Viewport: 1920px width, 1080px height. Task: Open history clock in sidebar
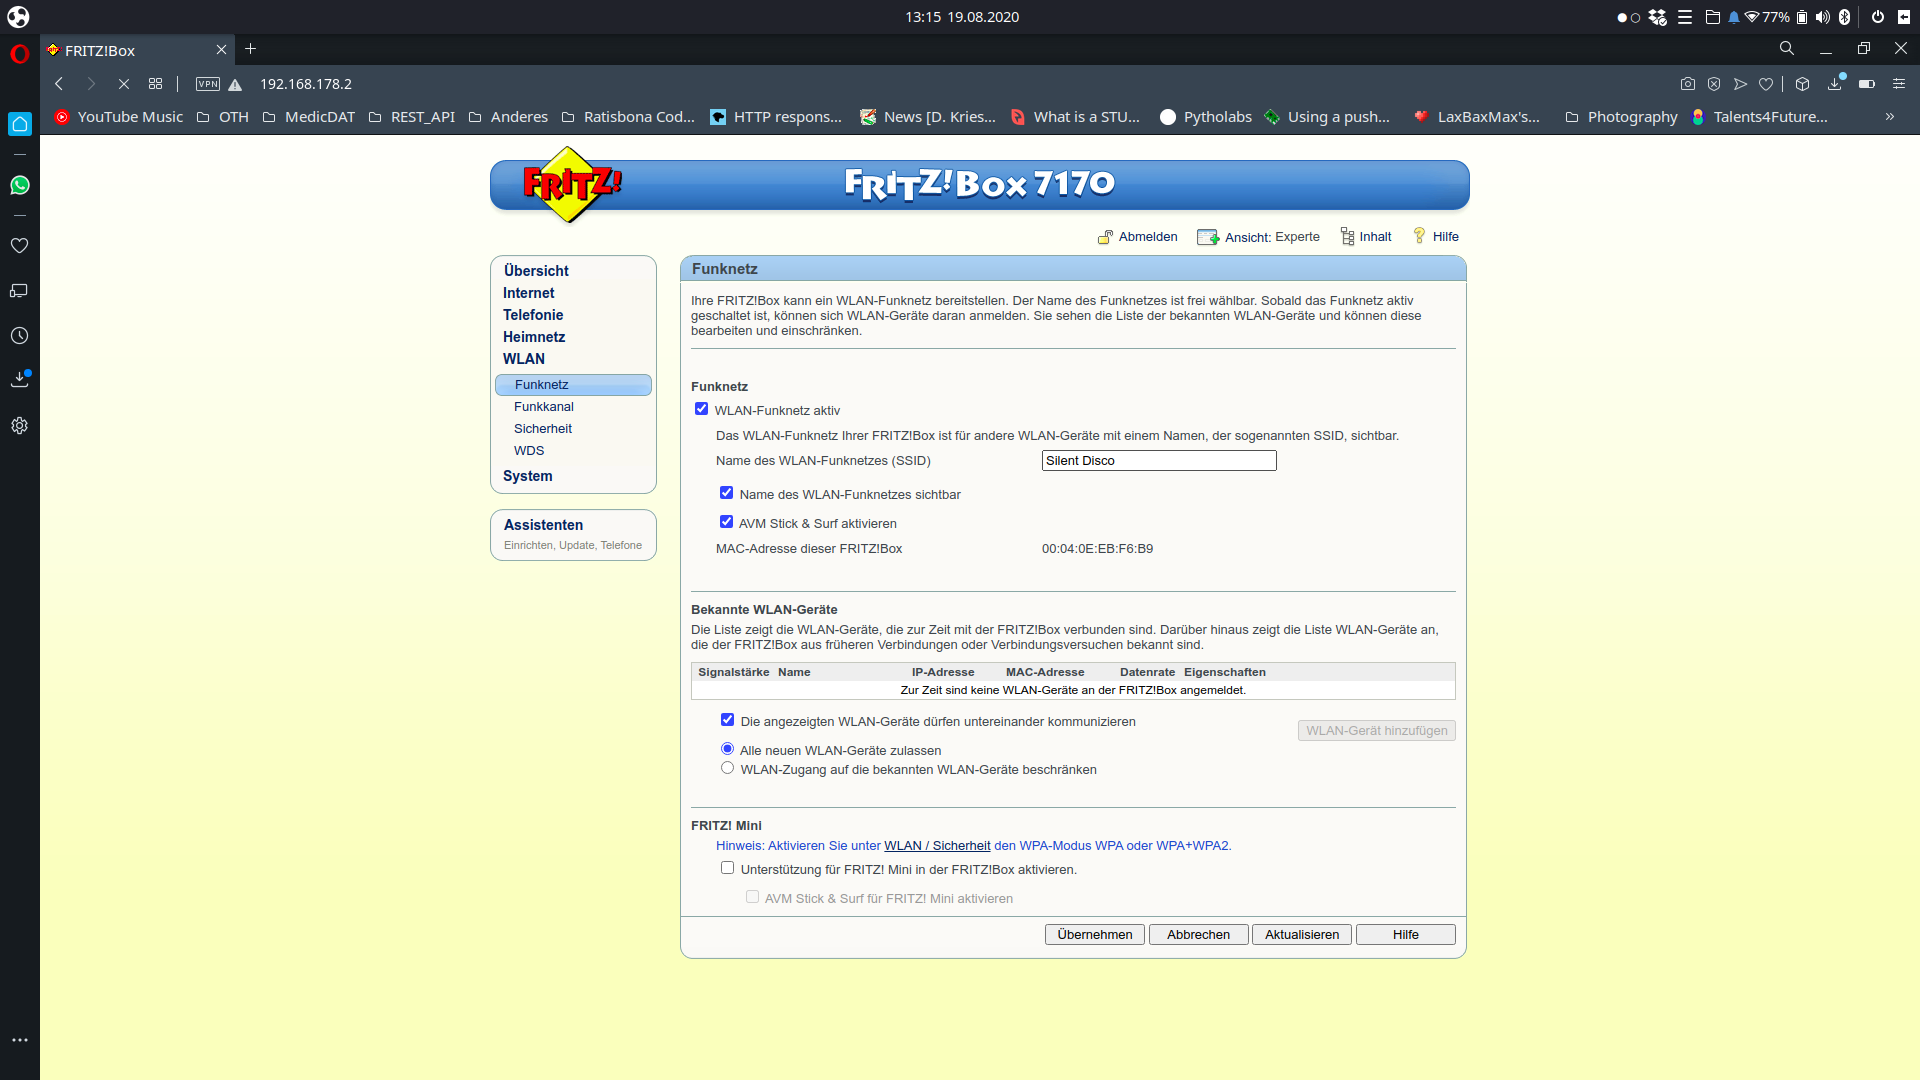tap(20, 336)
